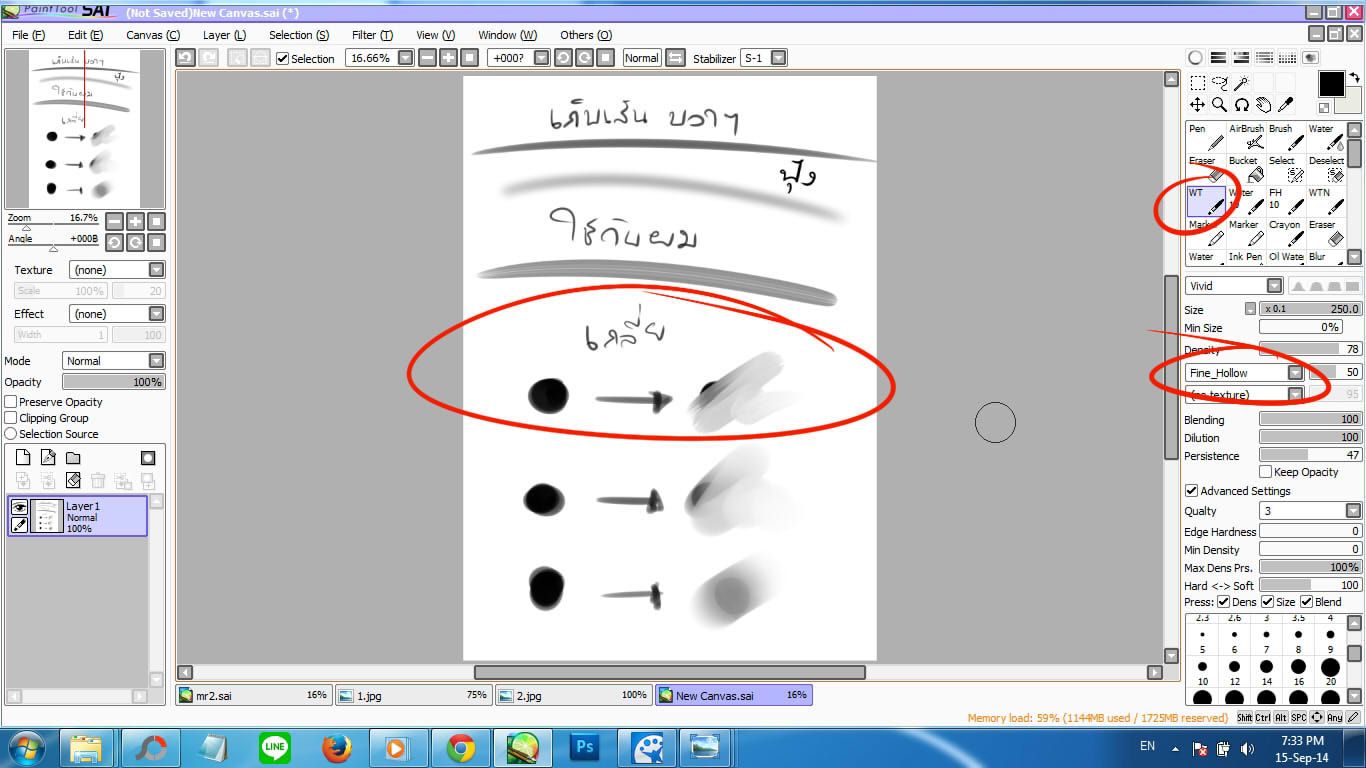Select the Brush tool
The width and height of the screenshot is (1366, 768).
click(1286, 137)
